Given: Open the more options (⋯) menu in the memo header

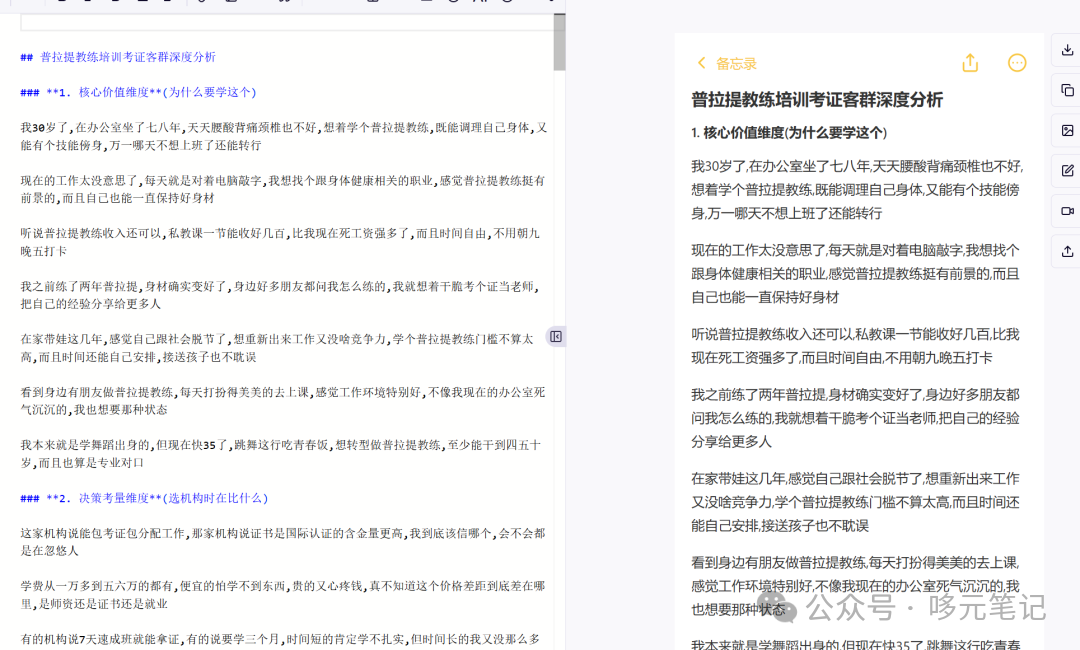Looking at the screenshot, I should [x=1018, y=62].
